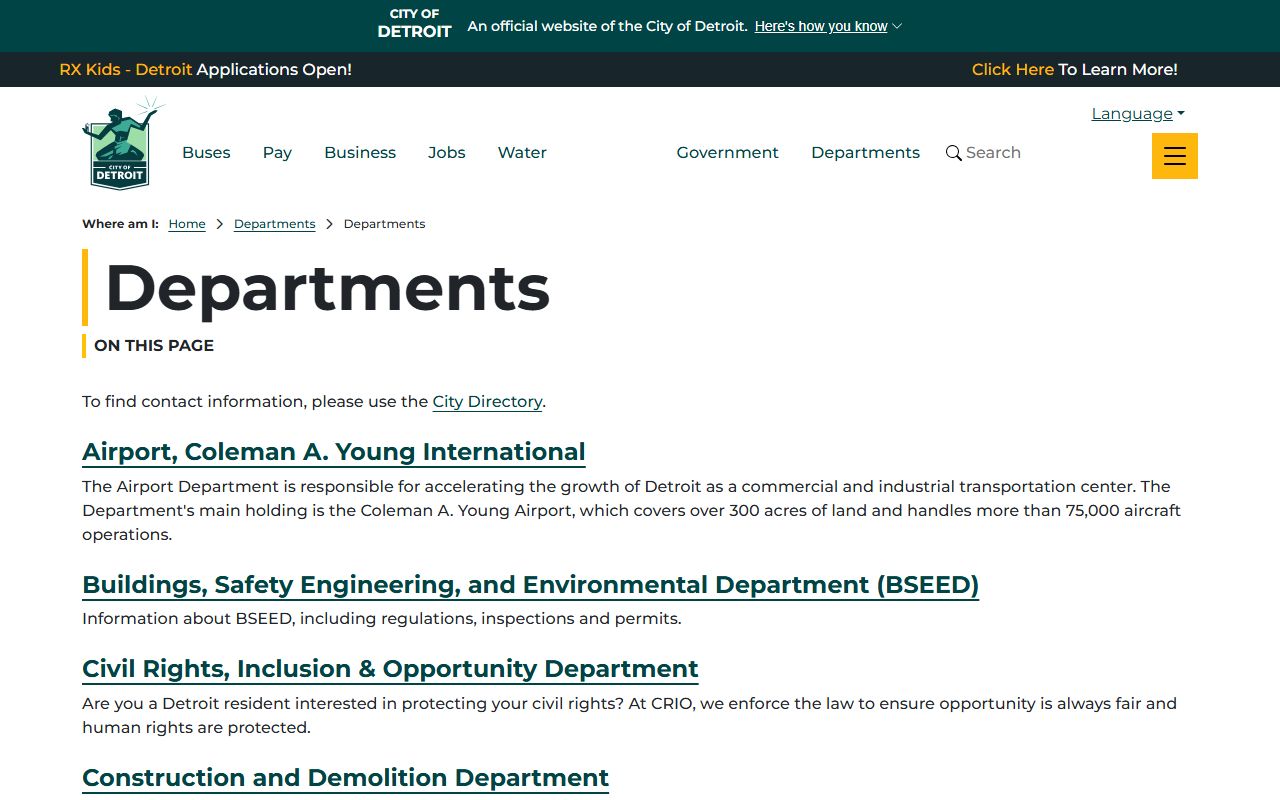Open the yellow hamburger menu
Image resolution: width=1280 pixels, height=800 pixels.
1175,156
